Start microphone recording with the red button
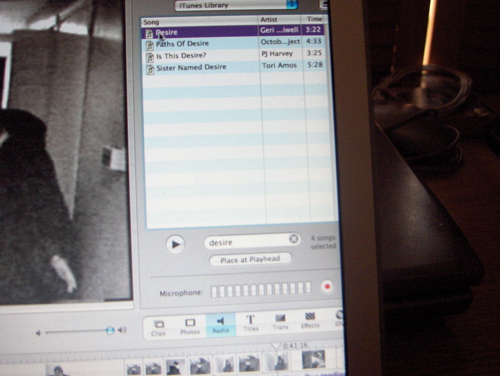 tap(327, 286)
